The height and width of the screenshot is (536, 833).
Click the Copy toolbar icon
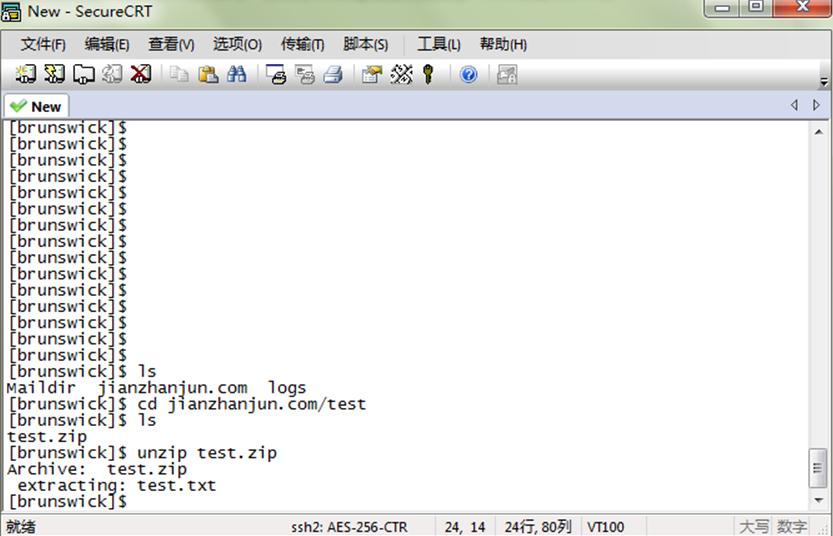coord(179,74)
